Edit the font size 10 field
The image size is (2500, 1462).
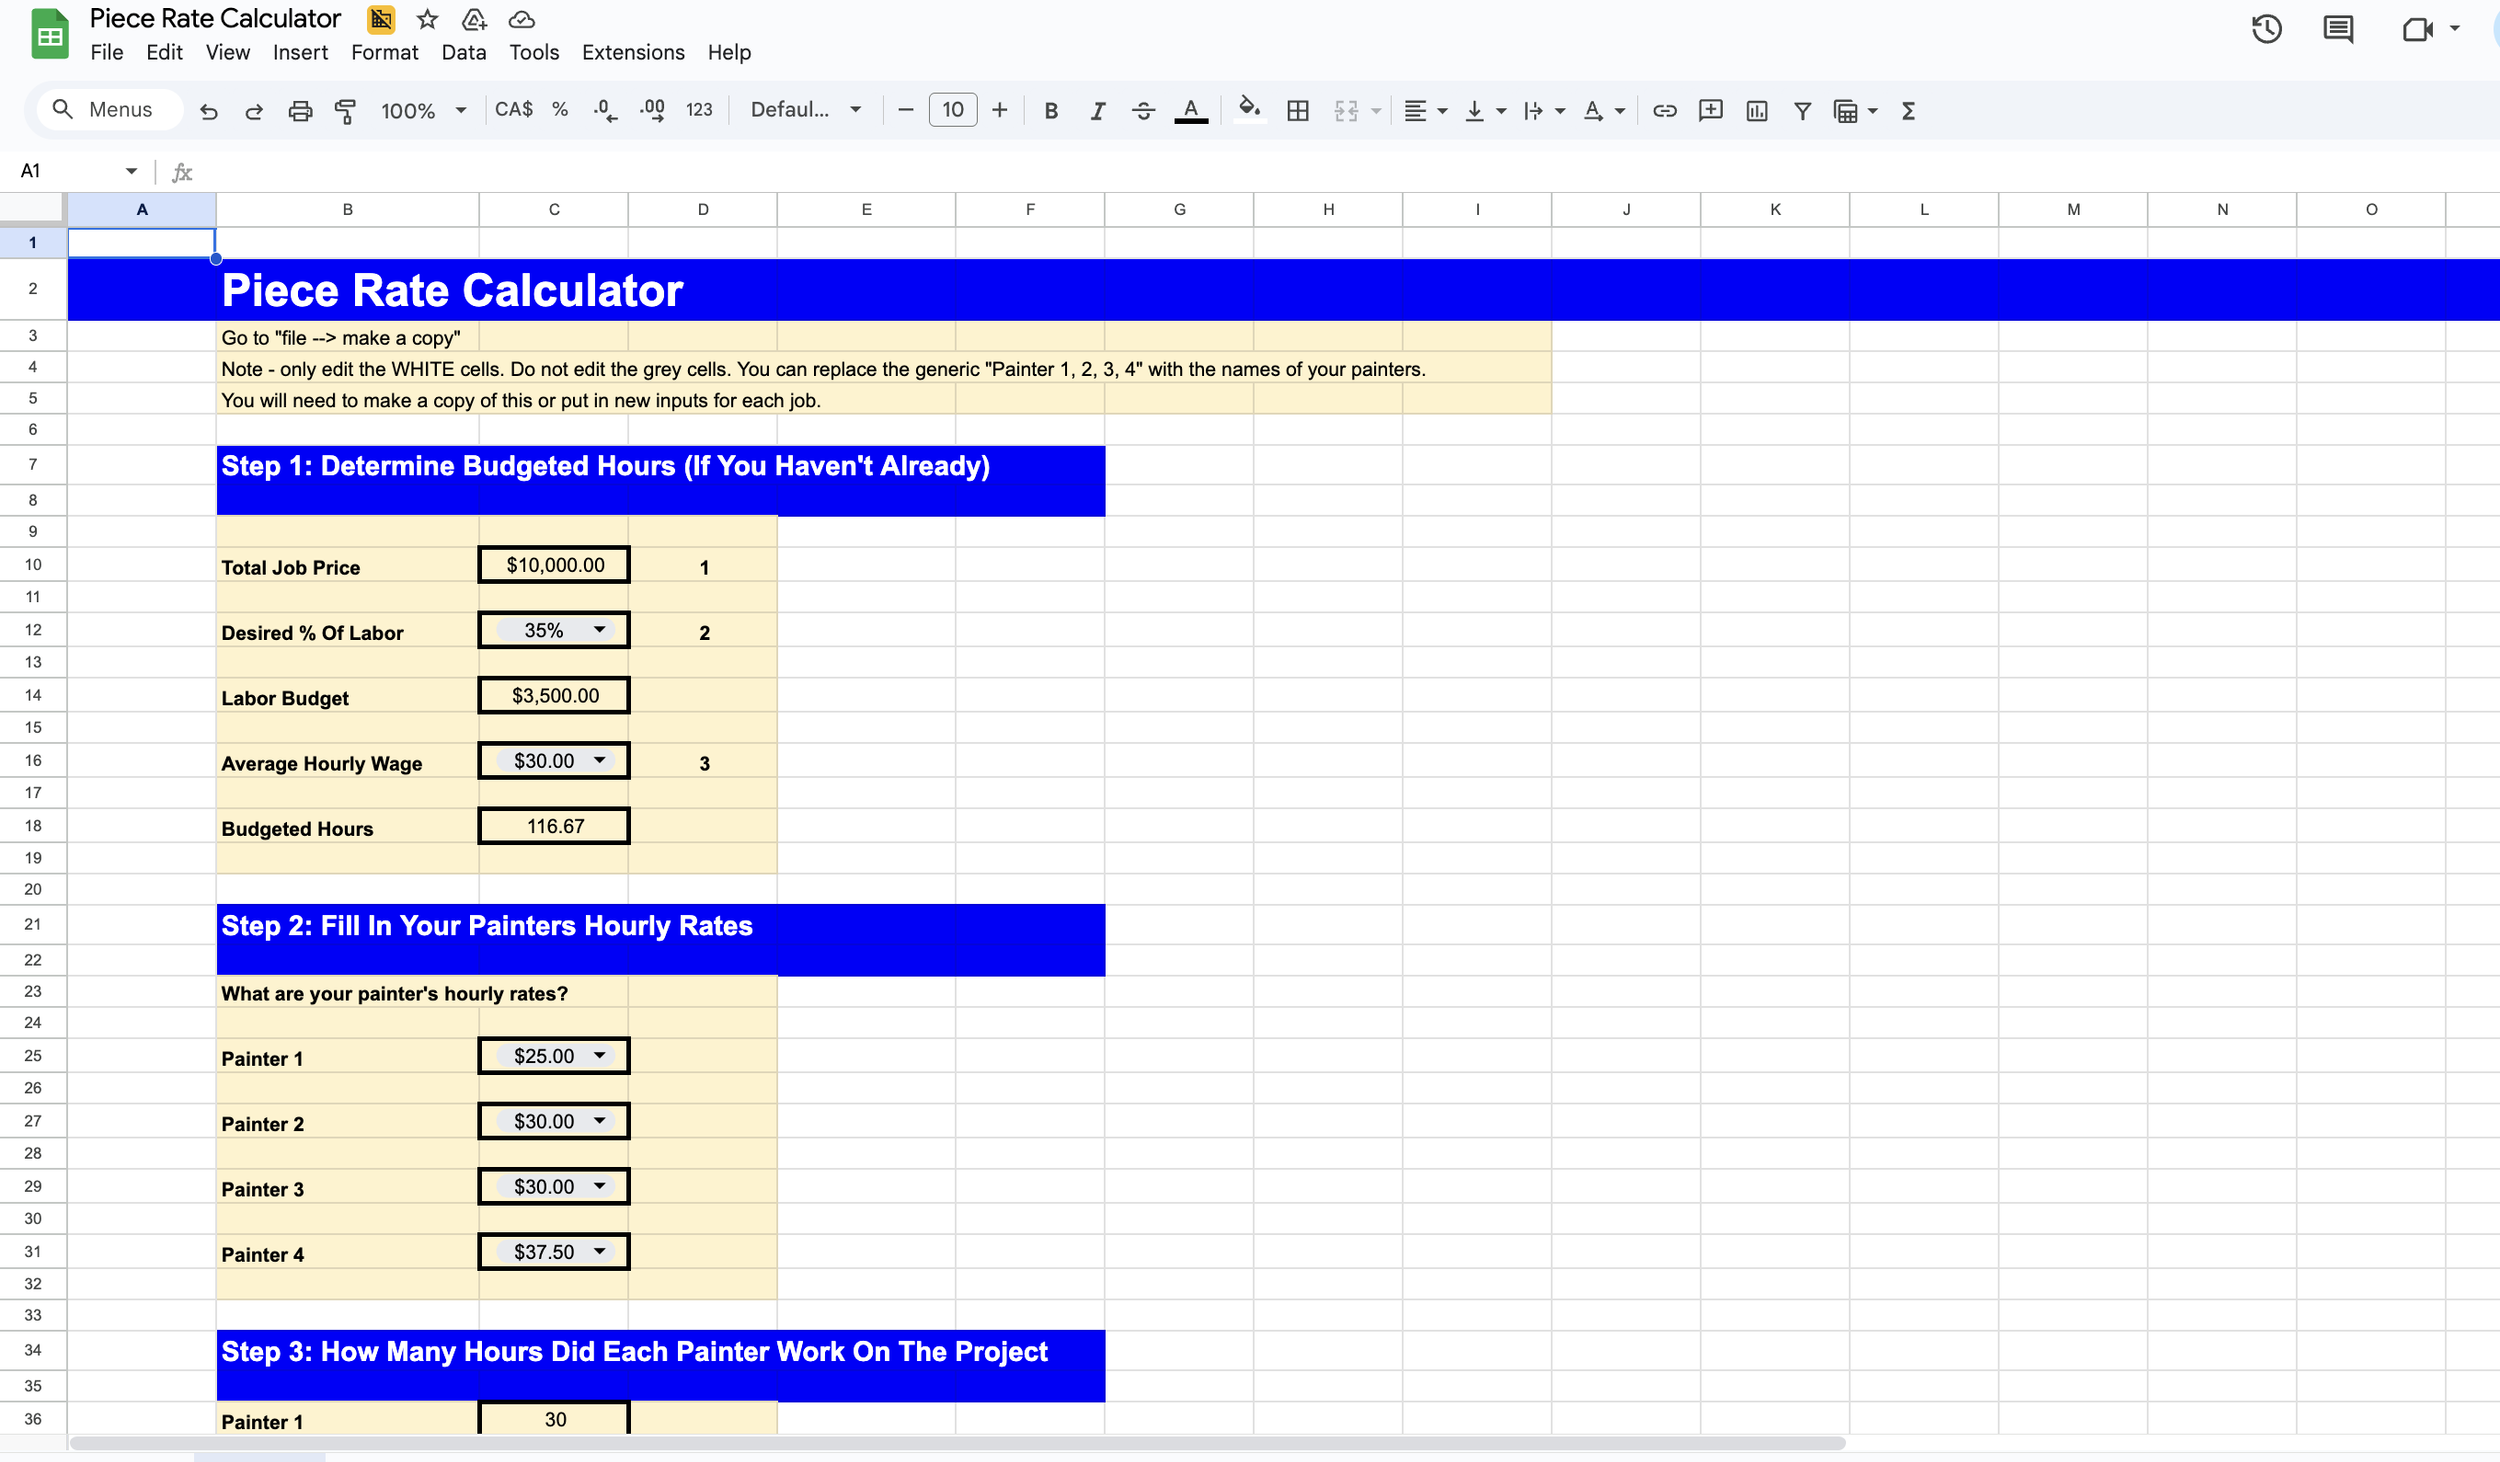click(953, 110)
